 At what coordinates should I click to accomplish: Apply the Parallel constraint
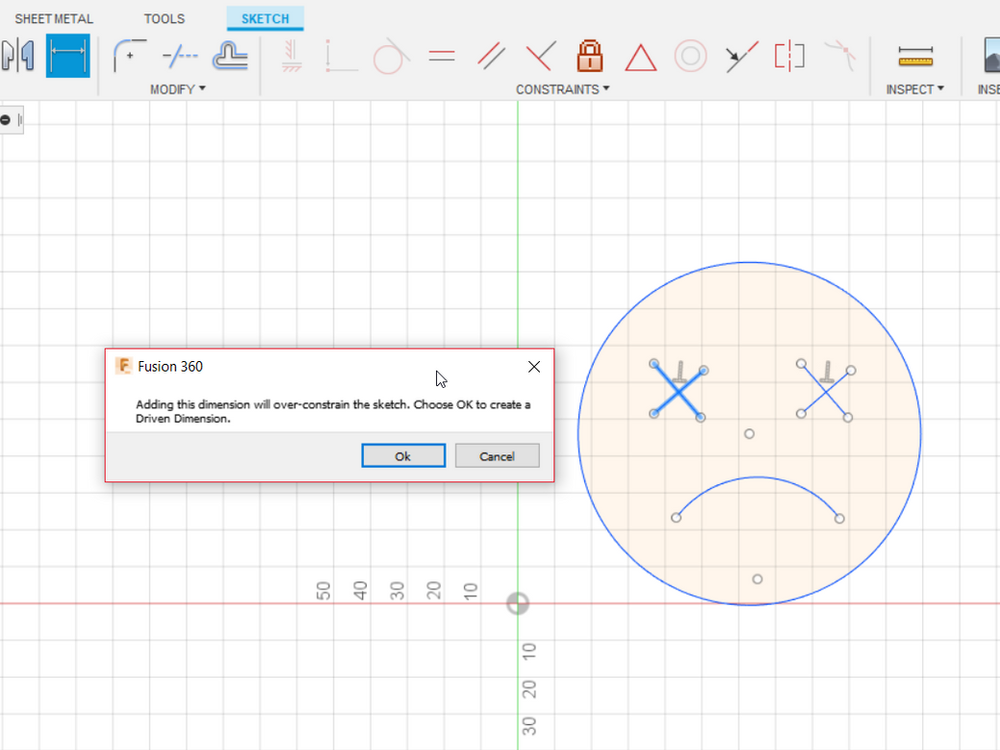pyautogui.click(x=491, y=56)
